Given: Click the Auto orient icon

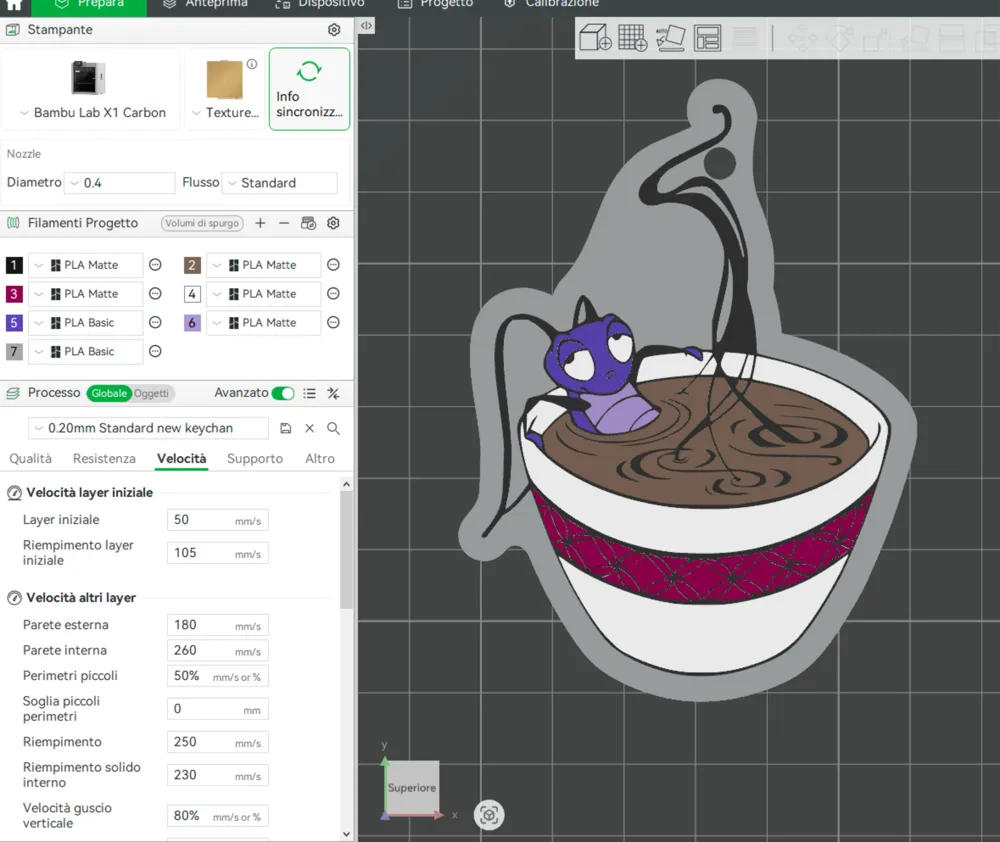Looking at the screenshot, I should [670, 38].
